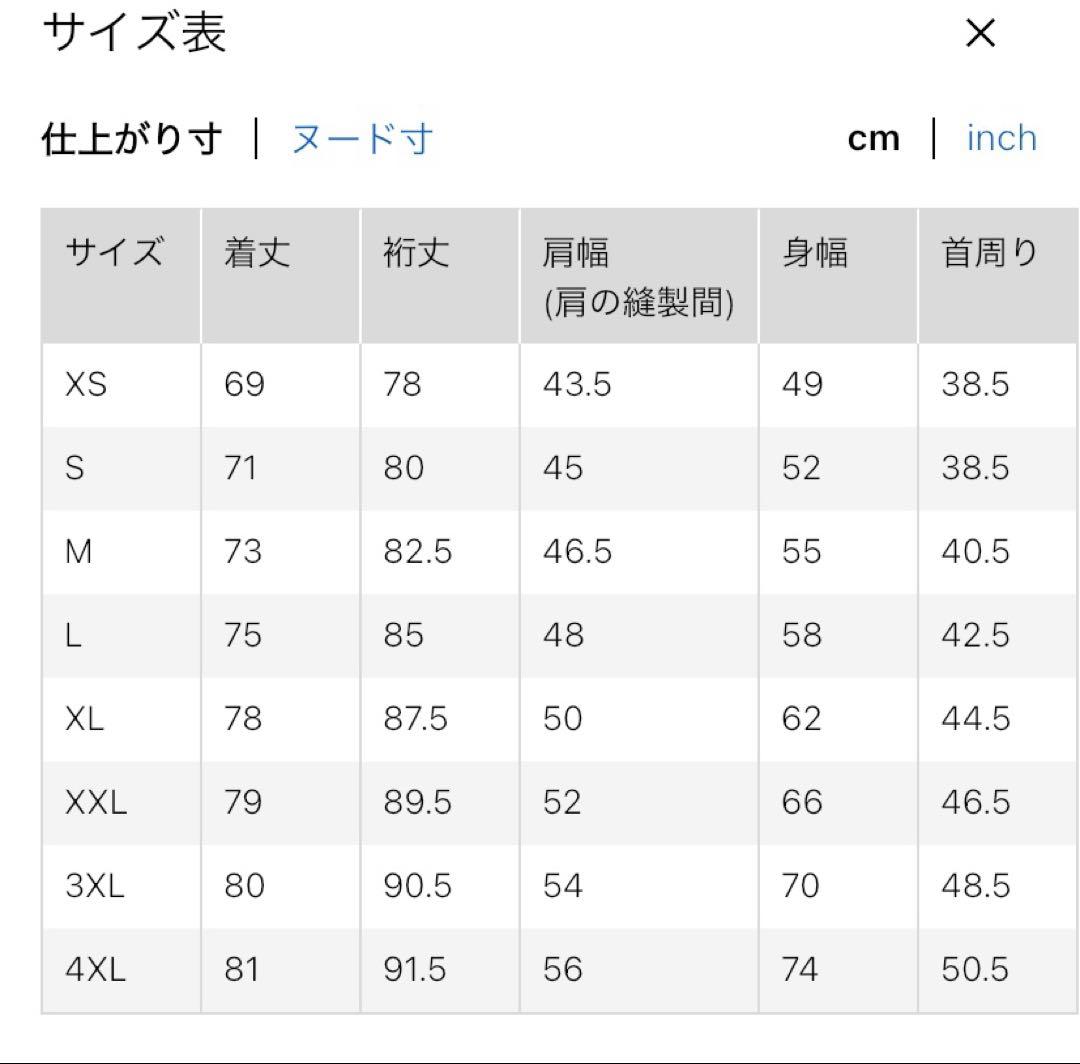Select the S size row label

75,468
